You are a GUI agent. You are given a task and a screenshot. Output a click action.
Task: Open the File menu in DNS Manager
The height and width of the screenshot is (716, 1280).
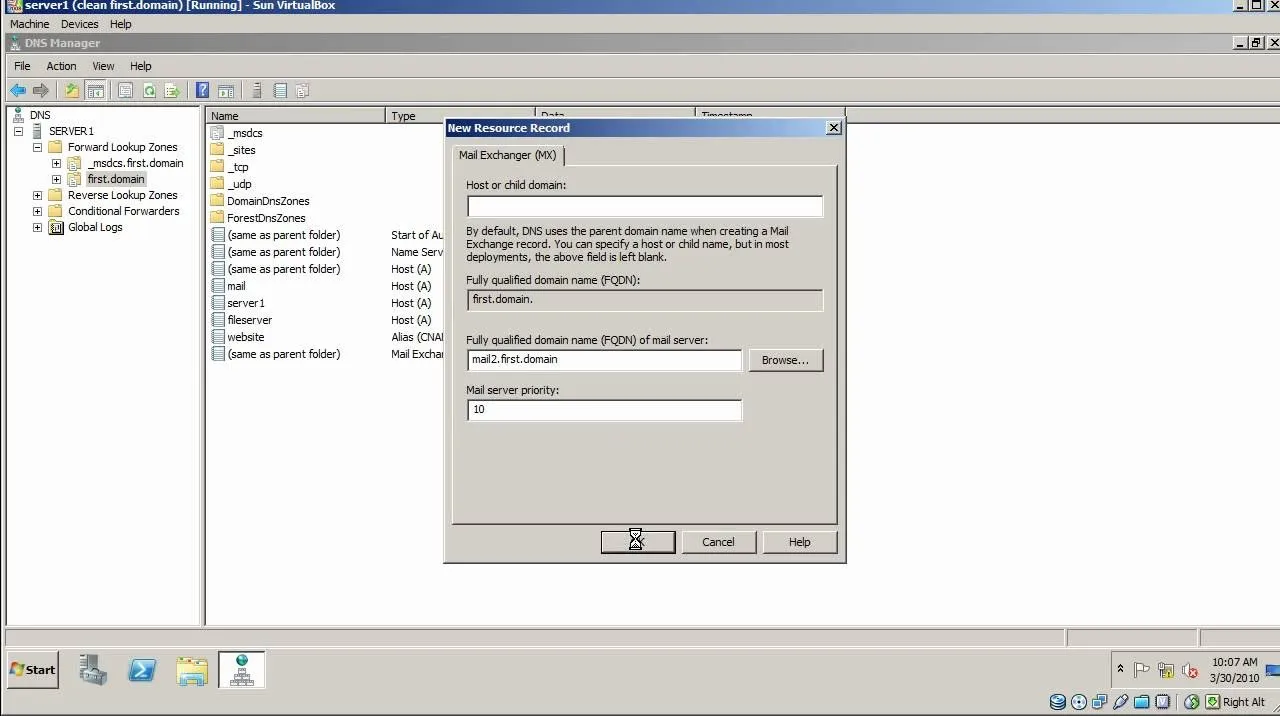point(22,66)
